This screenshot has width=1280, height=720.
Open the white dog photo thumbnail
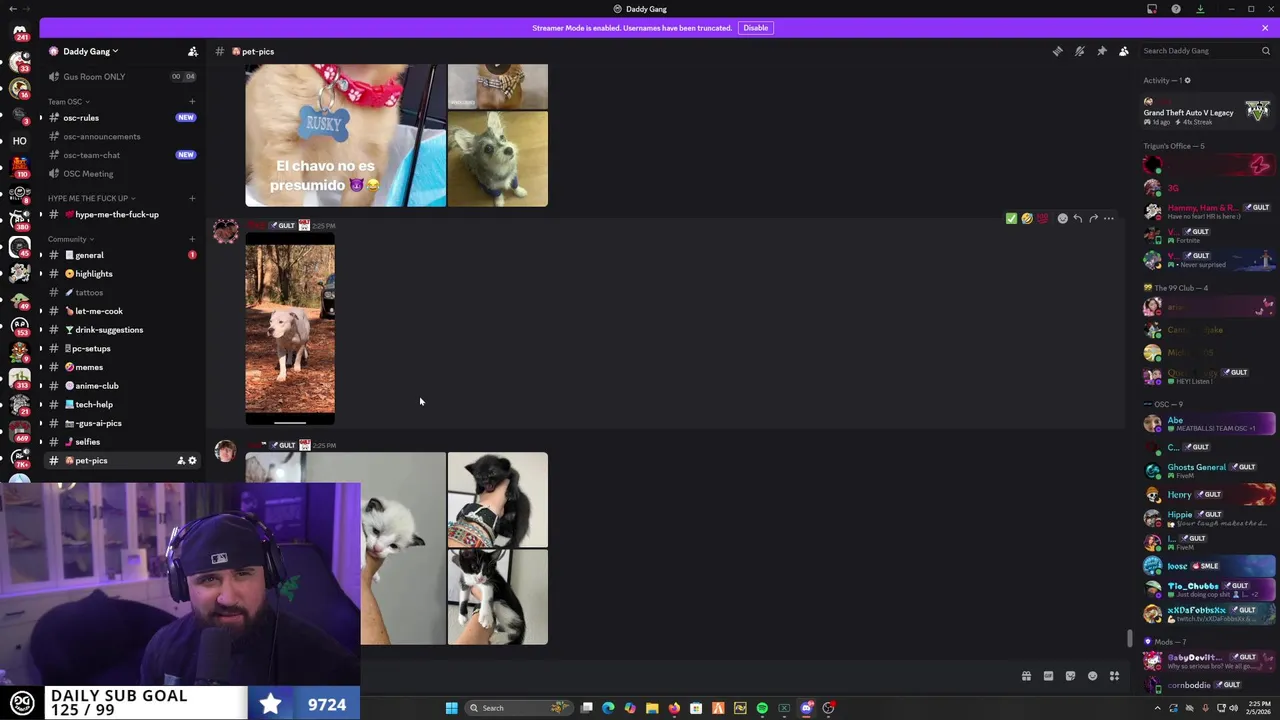(290, 329)
